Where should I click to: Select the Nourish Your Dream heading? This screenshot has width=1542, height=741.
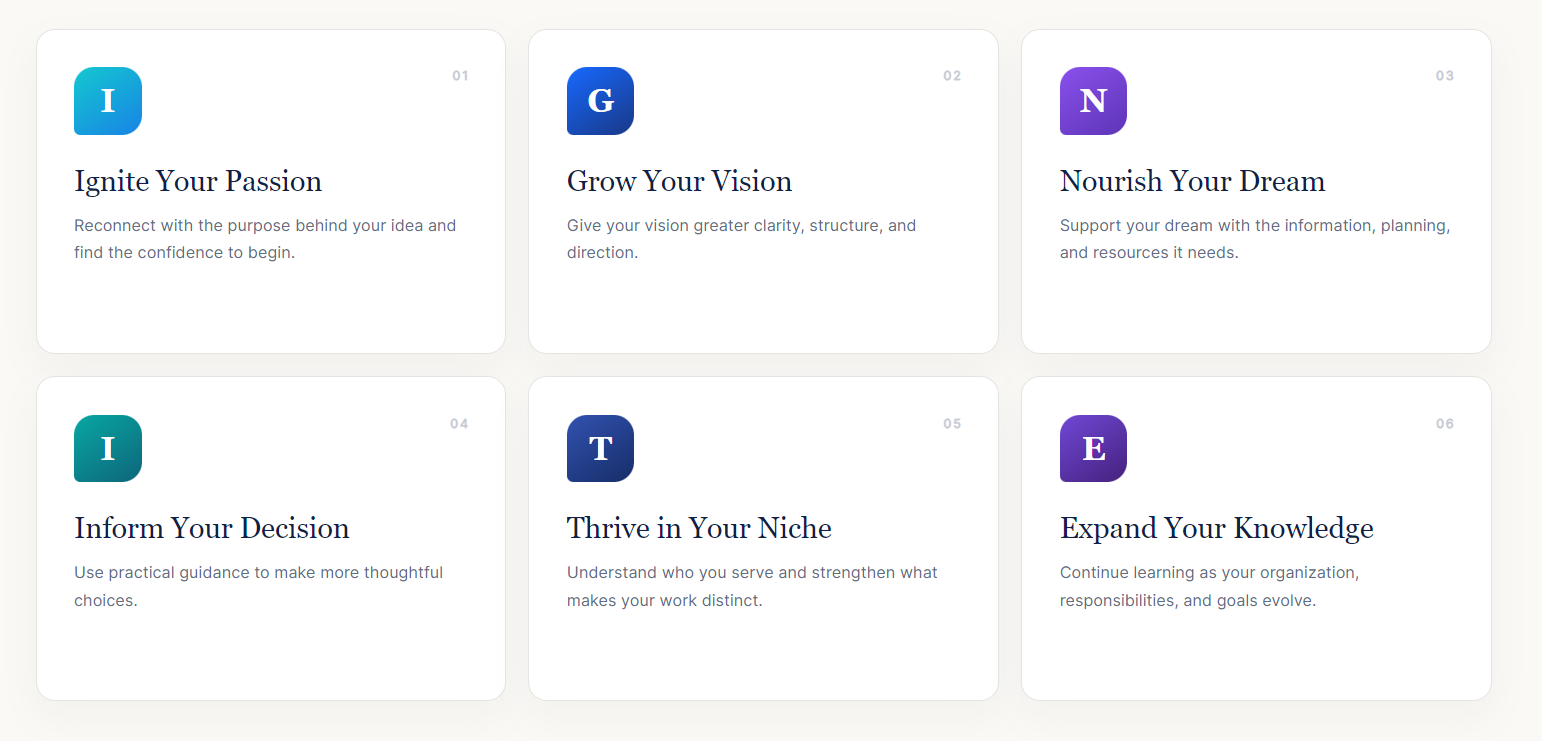click(x=1192, y=181)
